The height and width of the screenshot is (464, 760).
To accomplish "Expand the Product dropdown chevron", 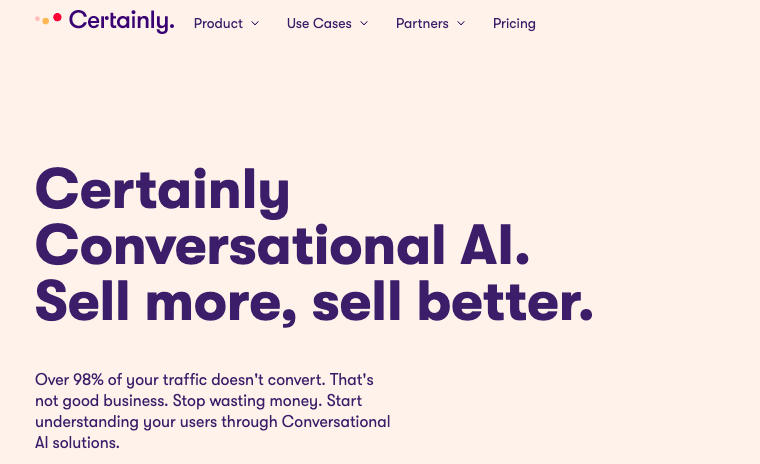I will pyautogui.click(x=255, y=23).
